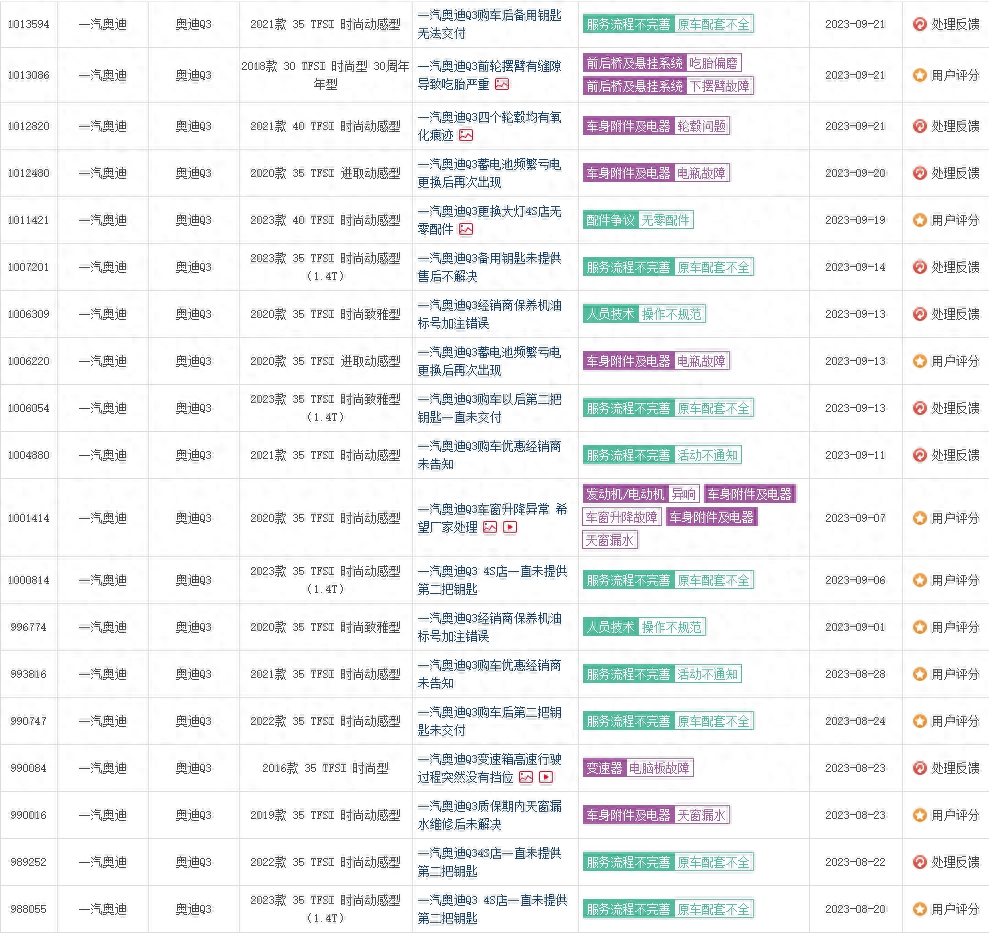
Task: Click the "操作不规范" tag in row 1006309
Action: (672, 314)
